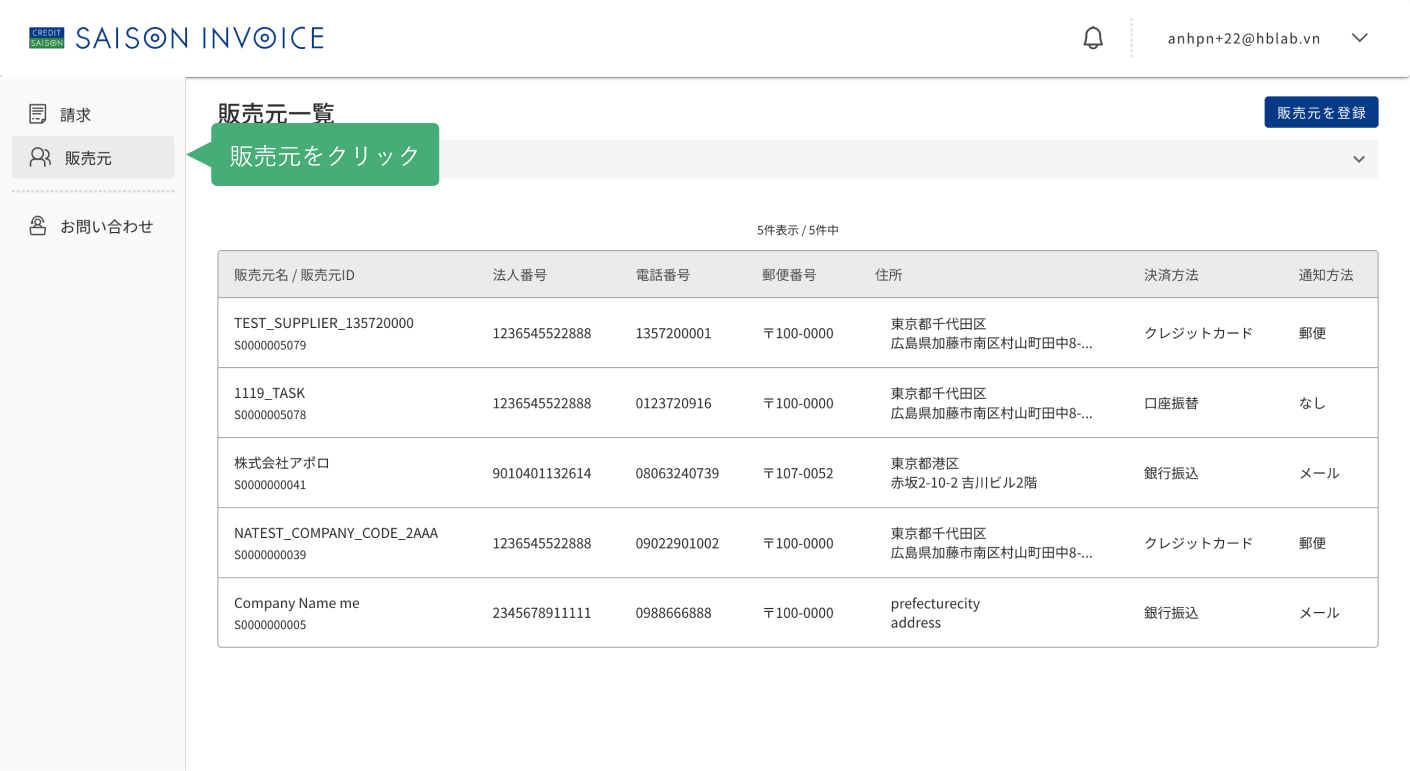Click 通知方法 column header
This screenshot has height=771, width=1410.
coord(1326,275)
